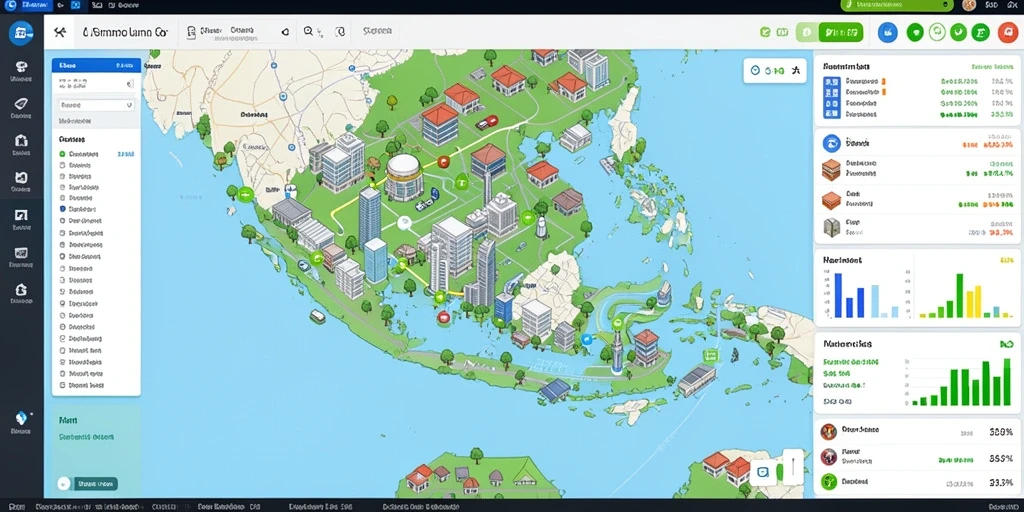This screenshot has width=1024, height=512.
Task: Open the leaf icon in the left sidebar
Action: coord(21,103)
